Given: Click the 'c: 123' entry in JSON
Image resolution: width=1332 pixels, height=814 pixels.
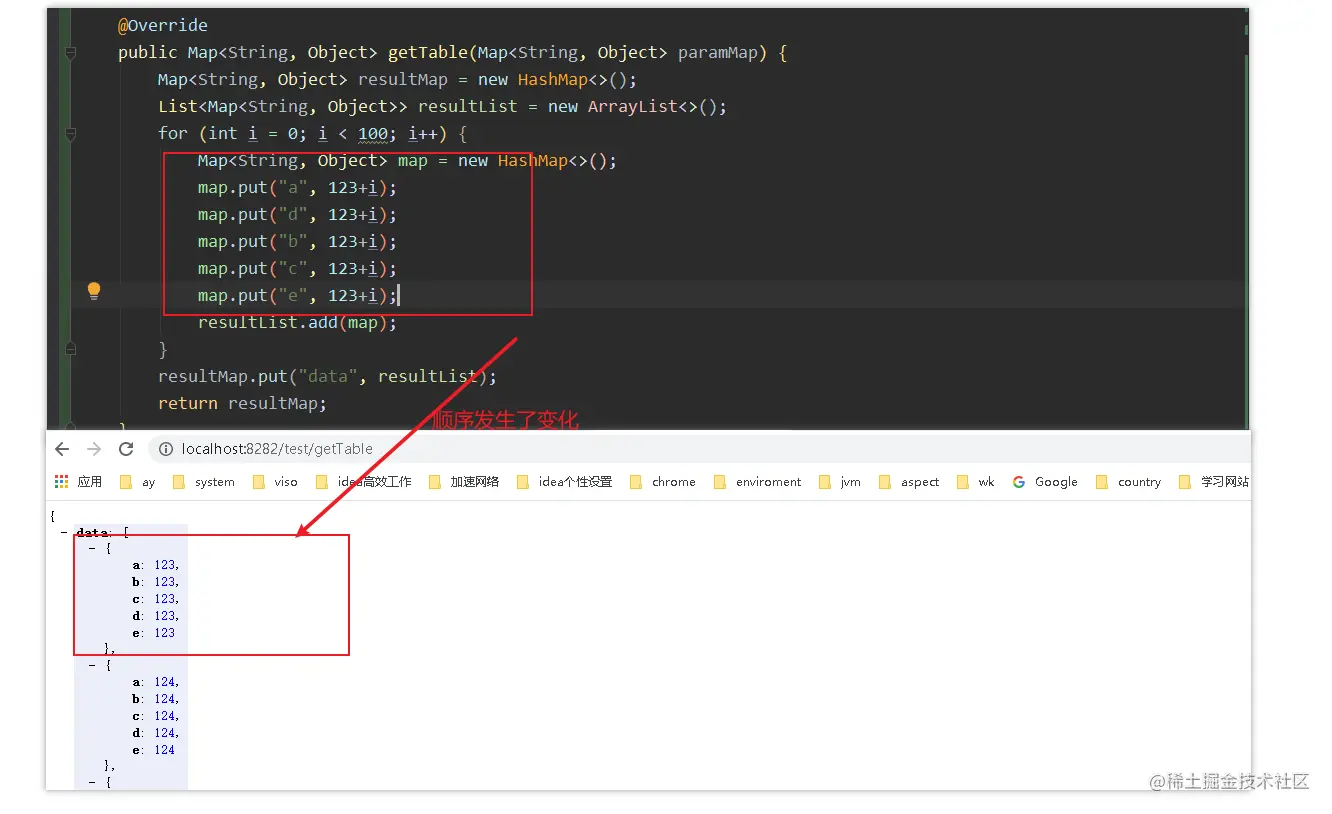Looking at the screenshot, I should point(155,599).
